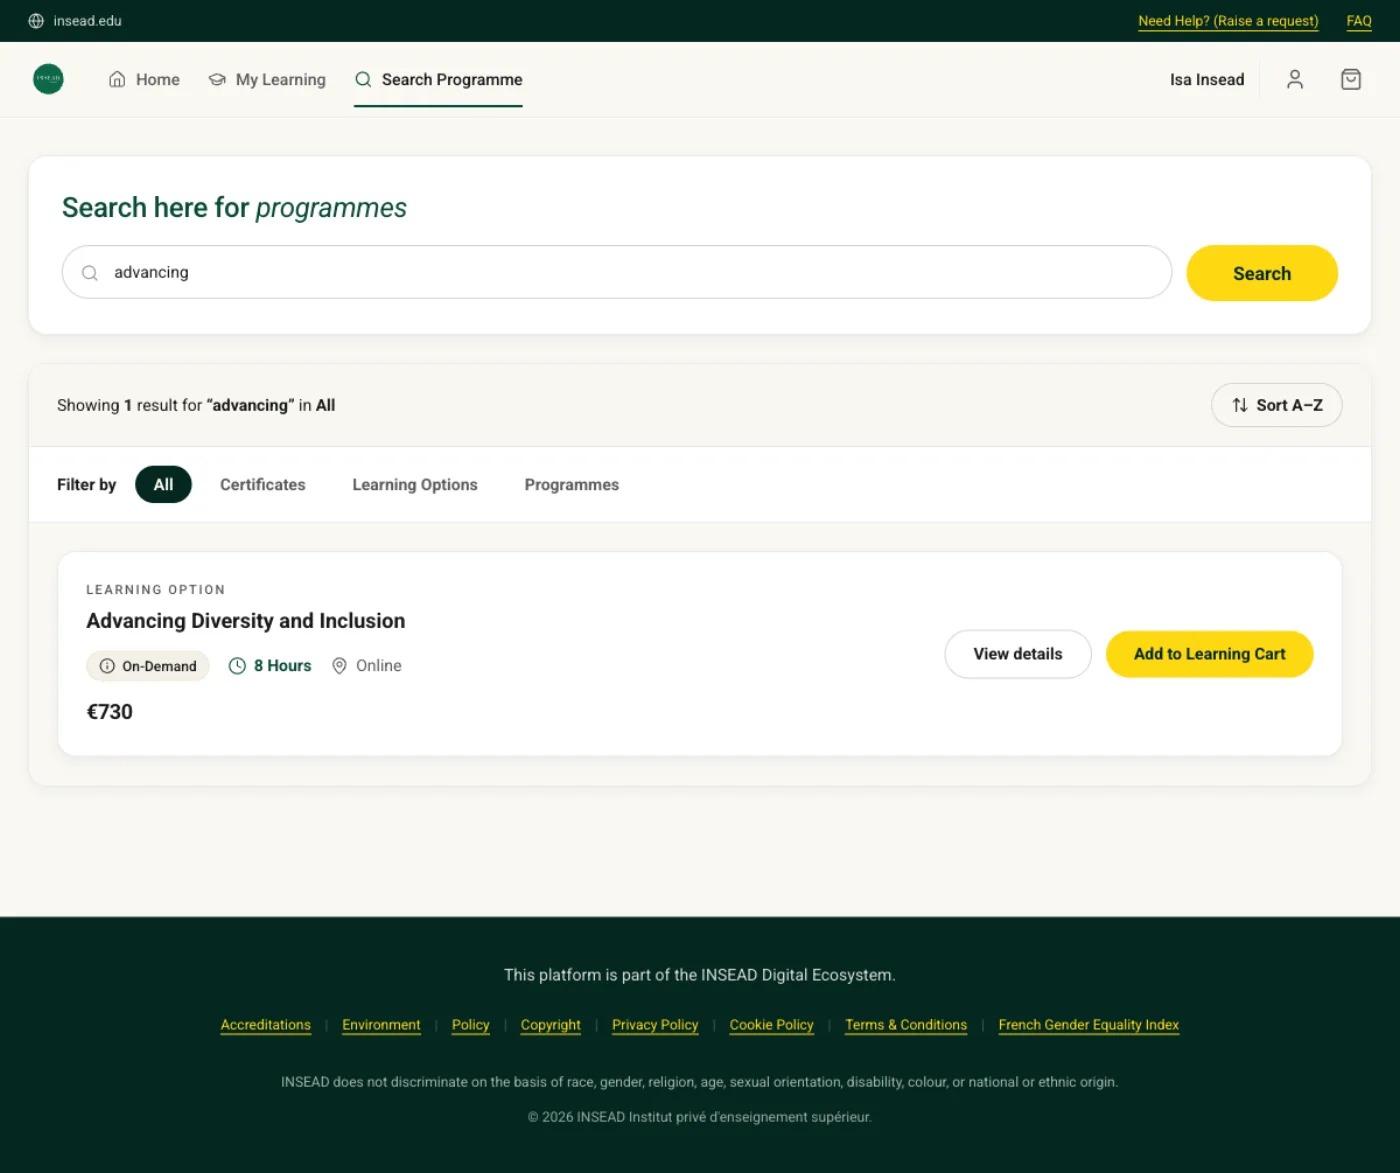Image resolution: width=1400 pixels, height=1173 pixels.
Task: Filter results by Certificates
Action: (x=263, y=485)
